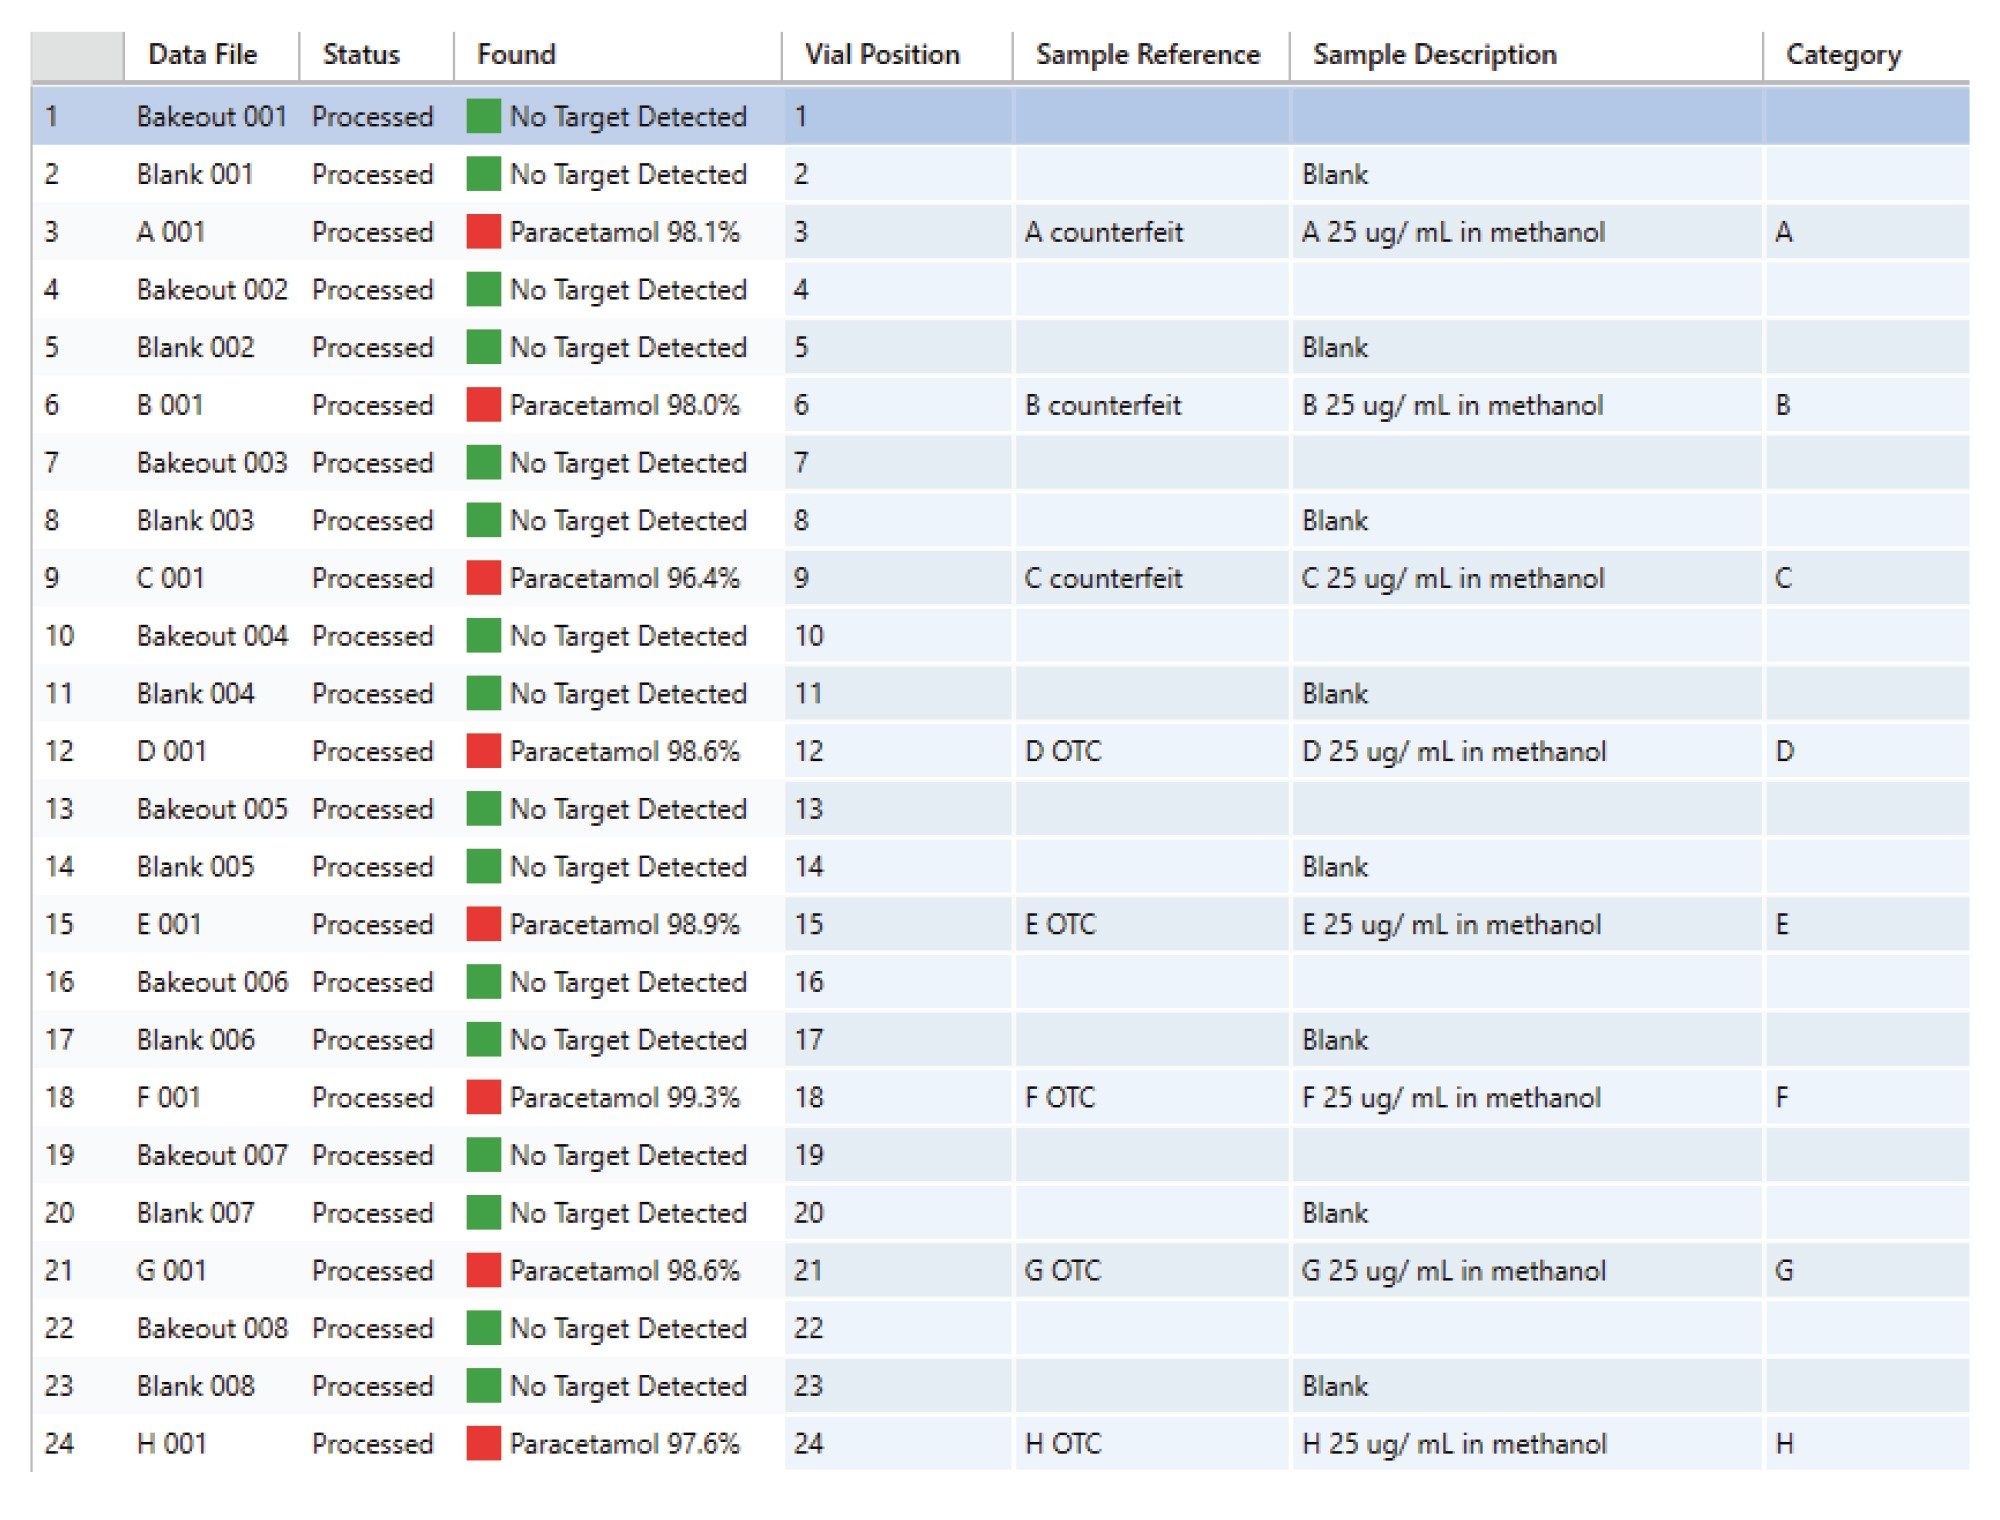Select the Blank 007 data file cell
2000x1520 pixels.
tap(195, 1213)
